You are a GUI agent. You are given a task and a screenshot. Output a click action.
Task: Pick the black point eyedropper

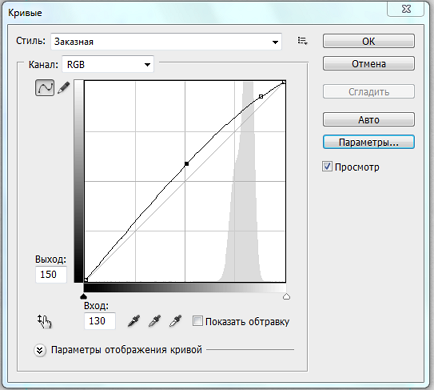(x=134, y=321)
